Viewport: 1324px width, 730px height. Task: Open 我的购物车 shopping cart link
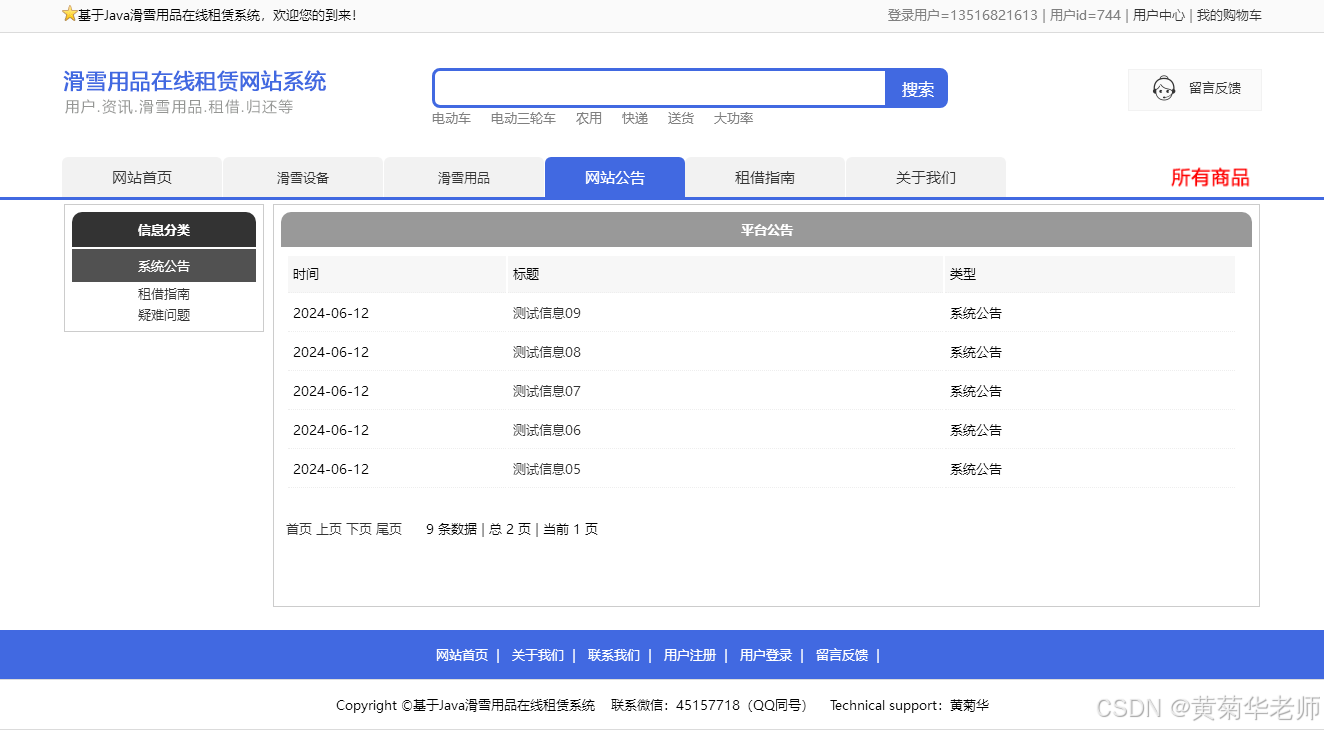coord(1229,15)
